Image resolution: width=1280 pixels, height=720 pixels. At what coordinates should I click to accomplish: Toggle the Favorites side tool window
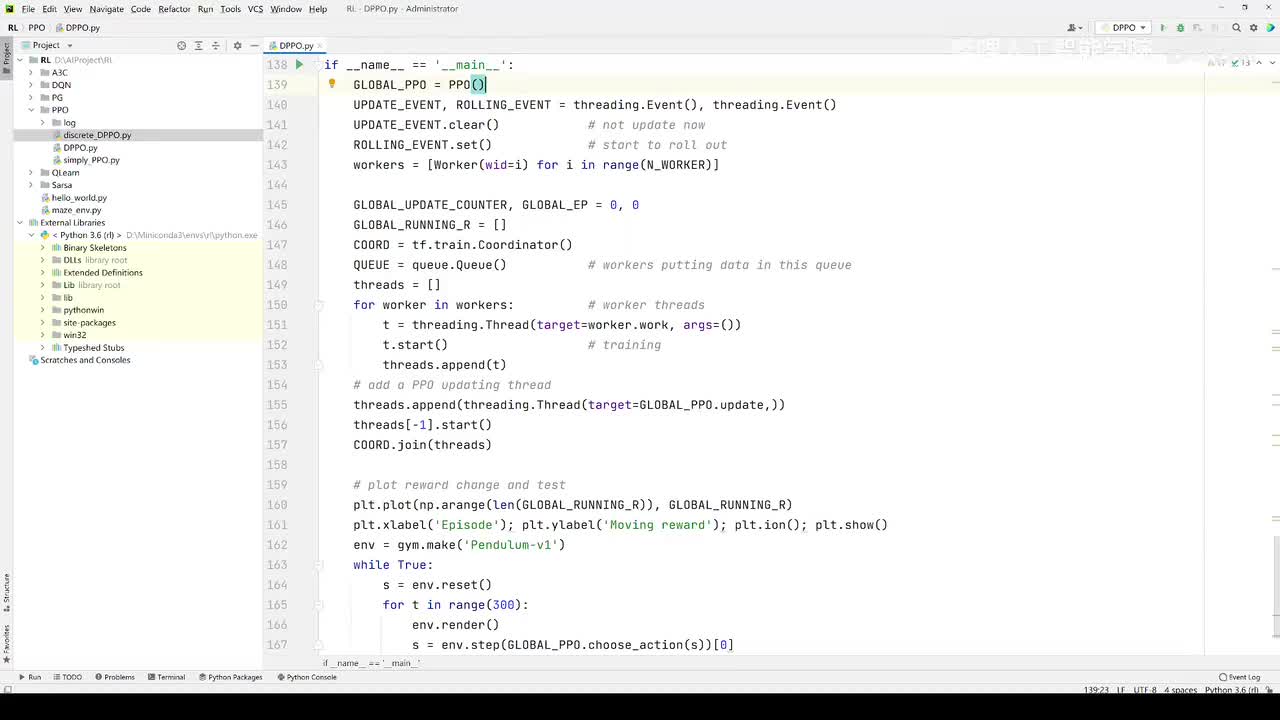[6, 643]
